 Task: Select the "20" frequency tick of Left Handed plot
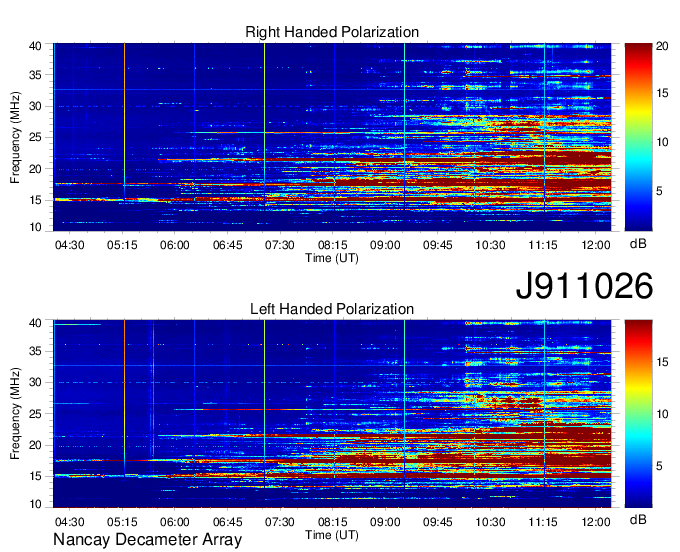click(35, 445)
